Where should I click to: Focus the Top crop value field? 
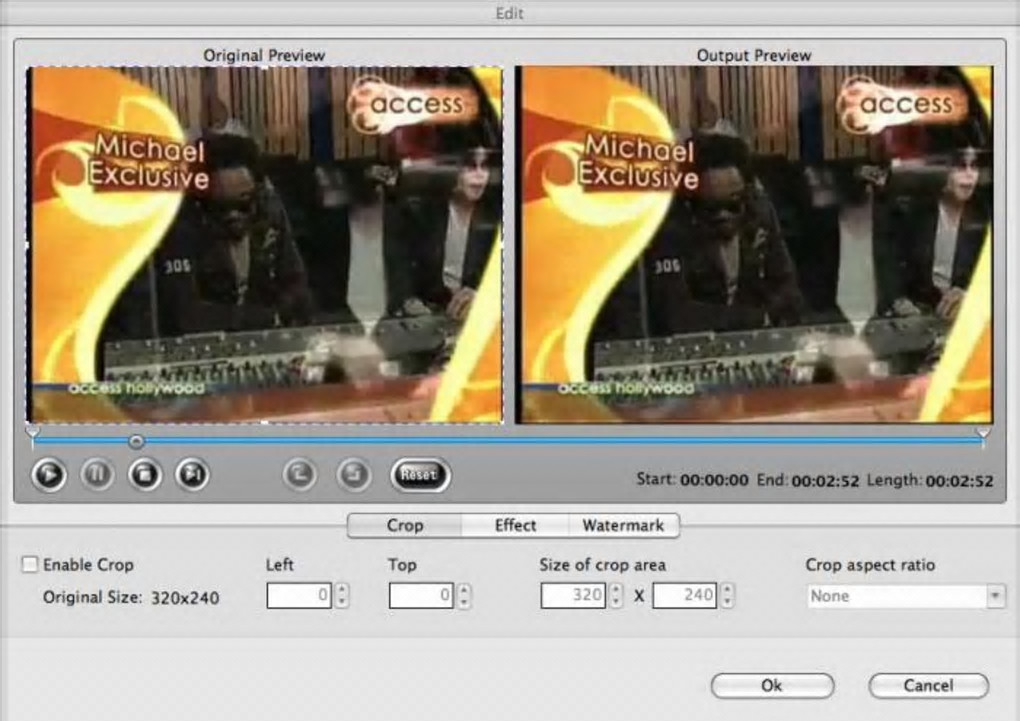(421, 595)
